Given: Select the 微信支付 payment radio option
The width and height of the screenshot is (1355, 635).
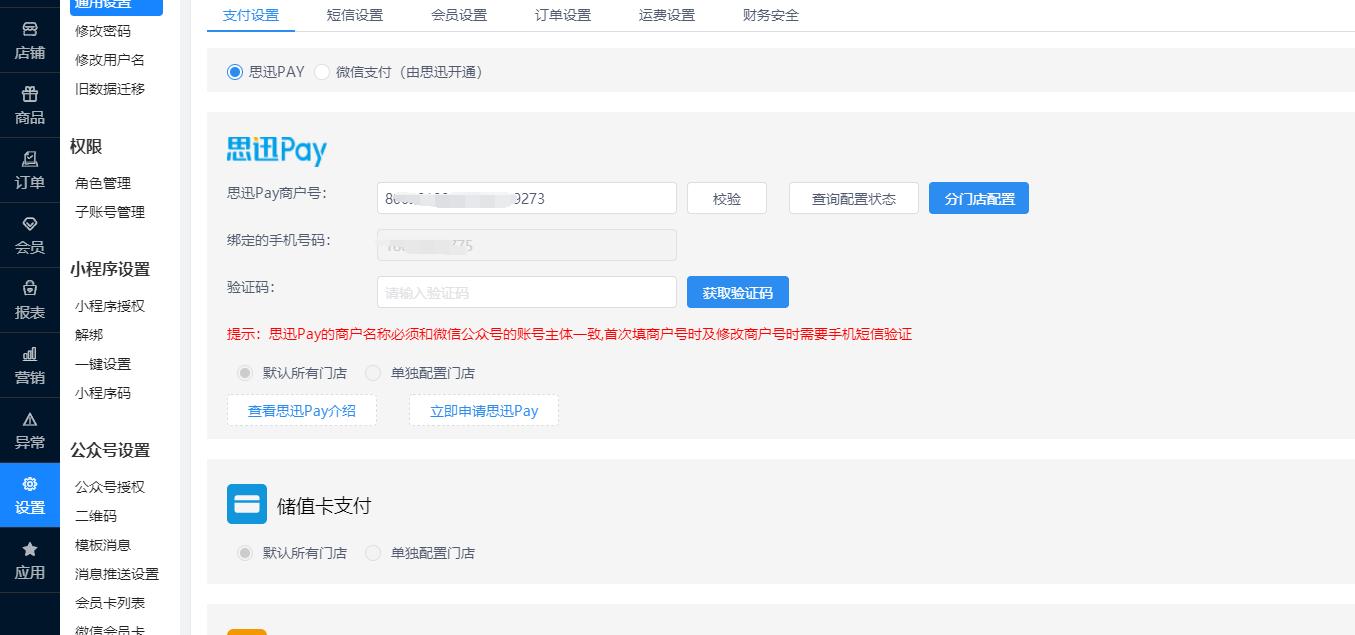Looking at the screenshot, I should (321, 72).
